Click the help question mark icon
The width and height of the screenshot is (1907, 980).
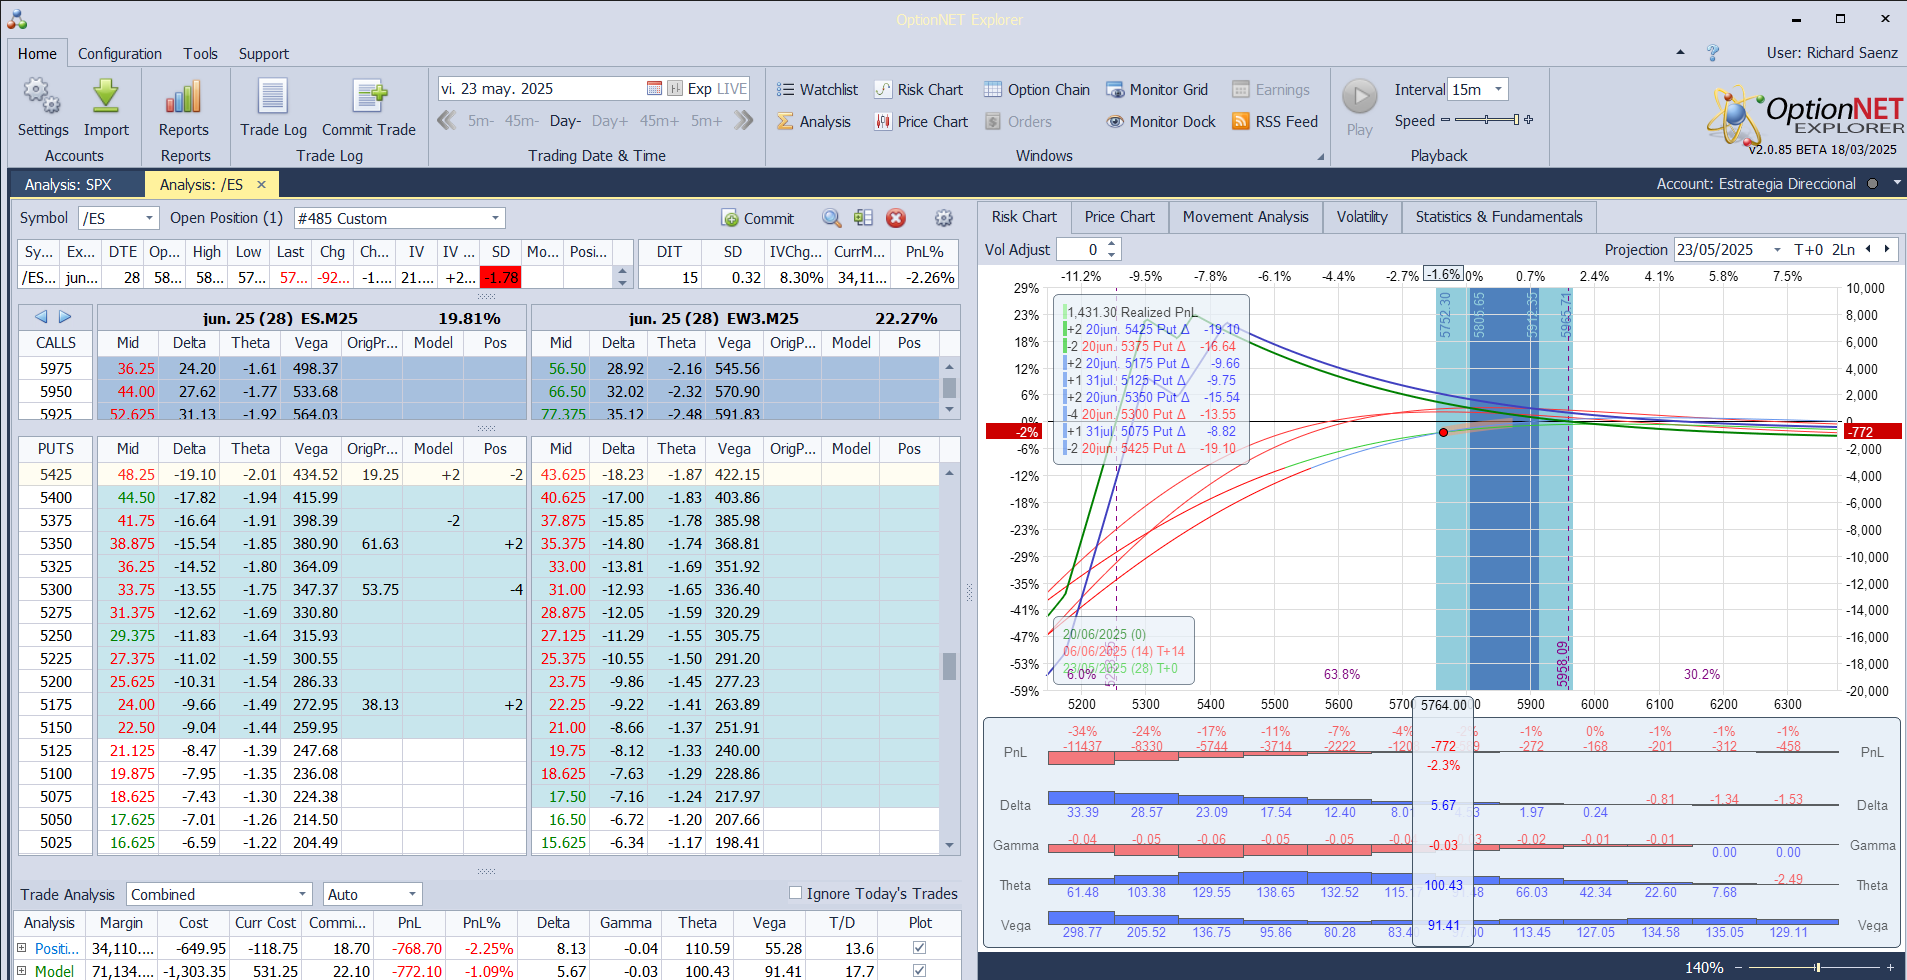click(x=1713, y=53)
